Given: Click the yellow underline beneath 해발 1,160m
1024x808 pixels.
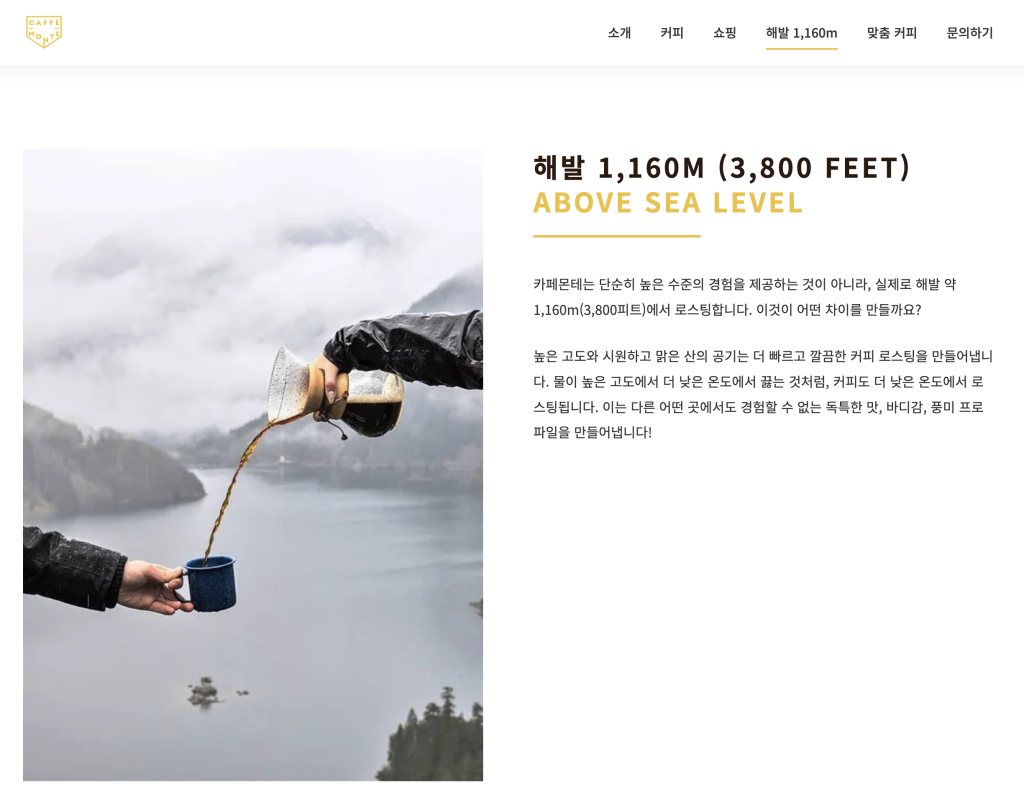Looking at the screenshot, I should click(x=801, y=48).
